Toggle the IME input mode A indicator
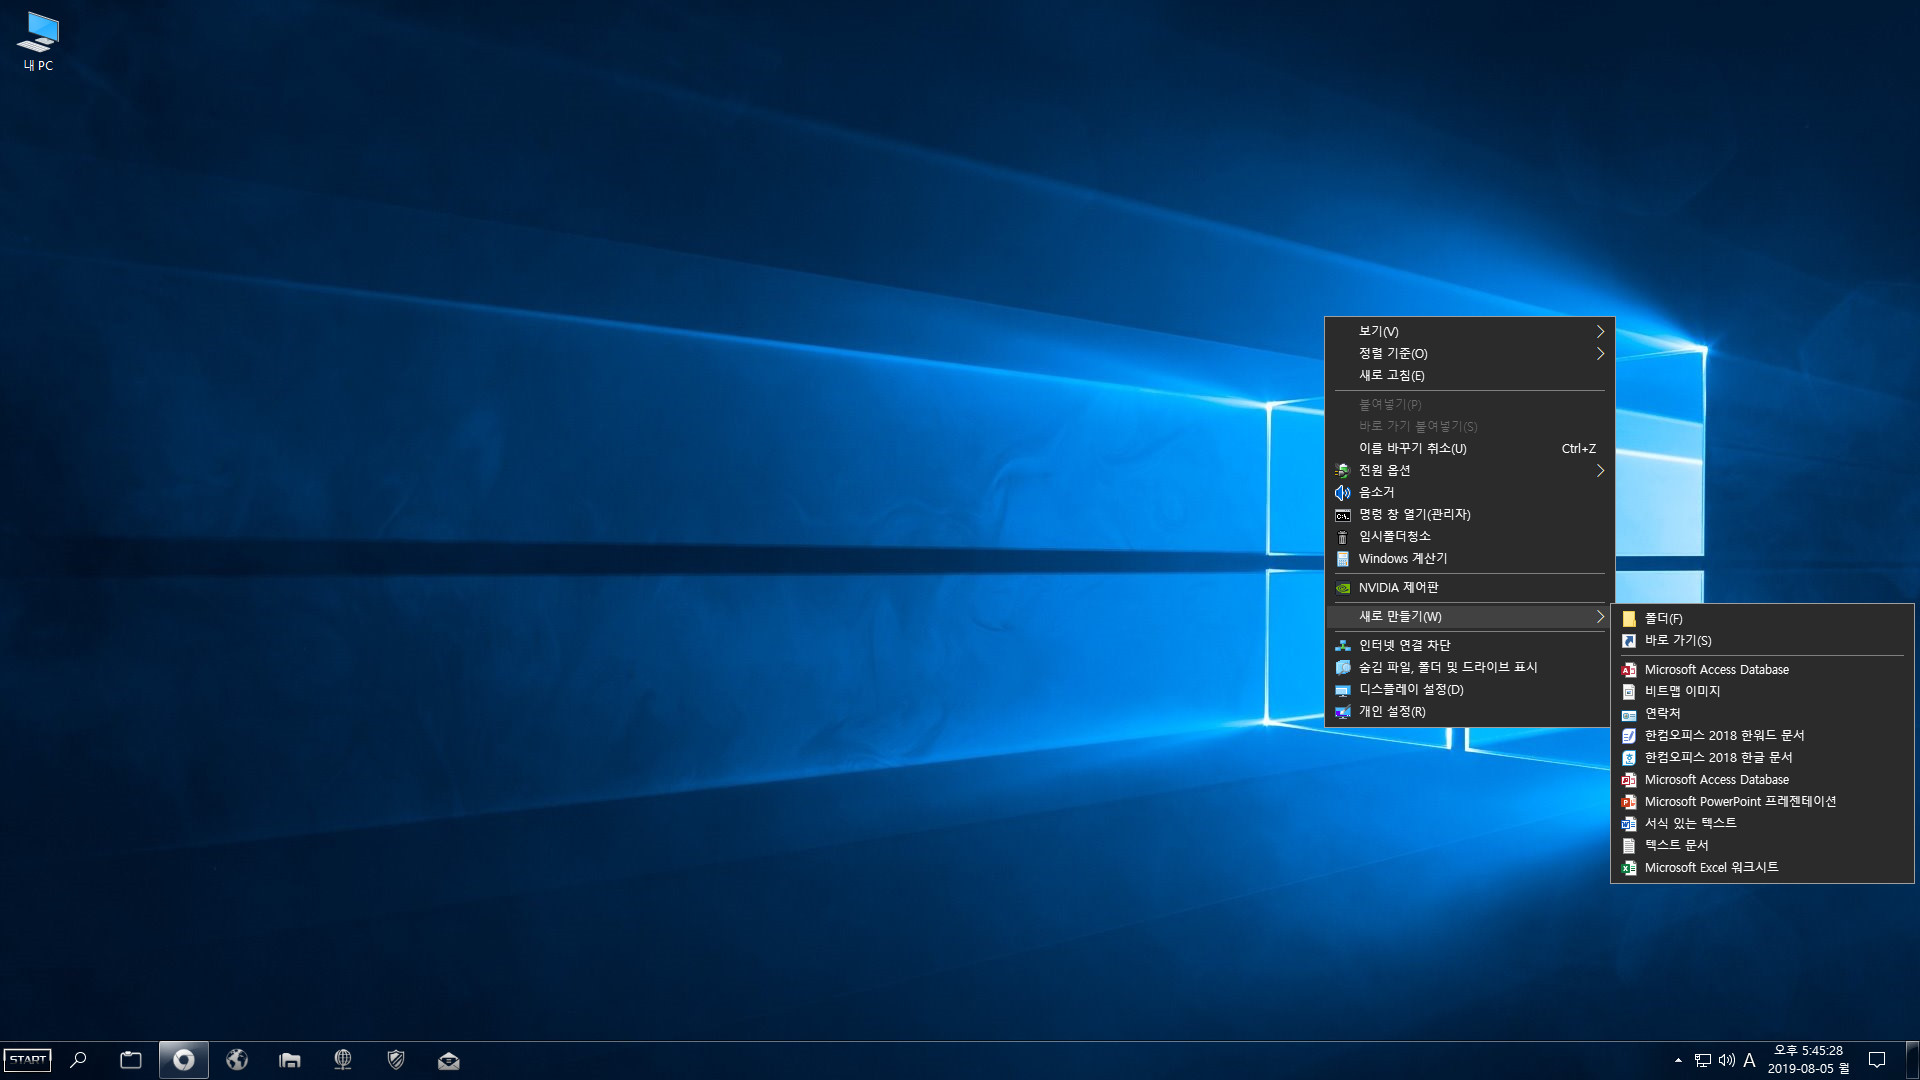Image resolution: width=1920 pixels, height=1080 pixels. click(x=1749, y=1060)
